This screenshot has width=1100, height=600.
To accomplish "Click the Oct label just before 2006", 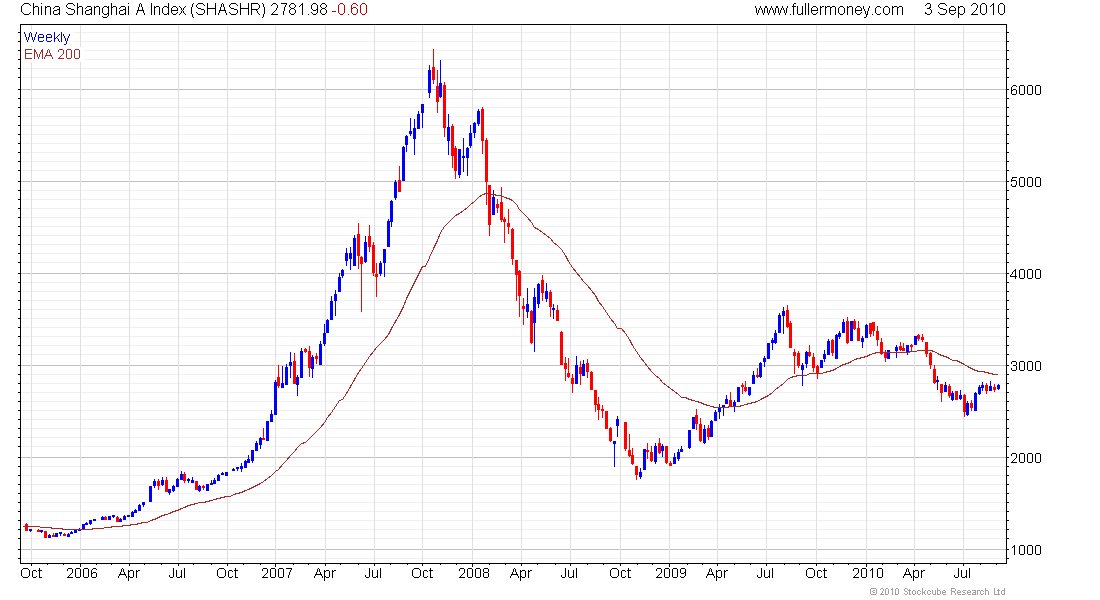I will tap(32, 573).
